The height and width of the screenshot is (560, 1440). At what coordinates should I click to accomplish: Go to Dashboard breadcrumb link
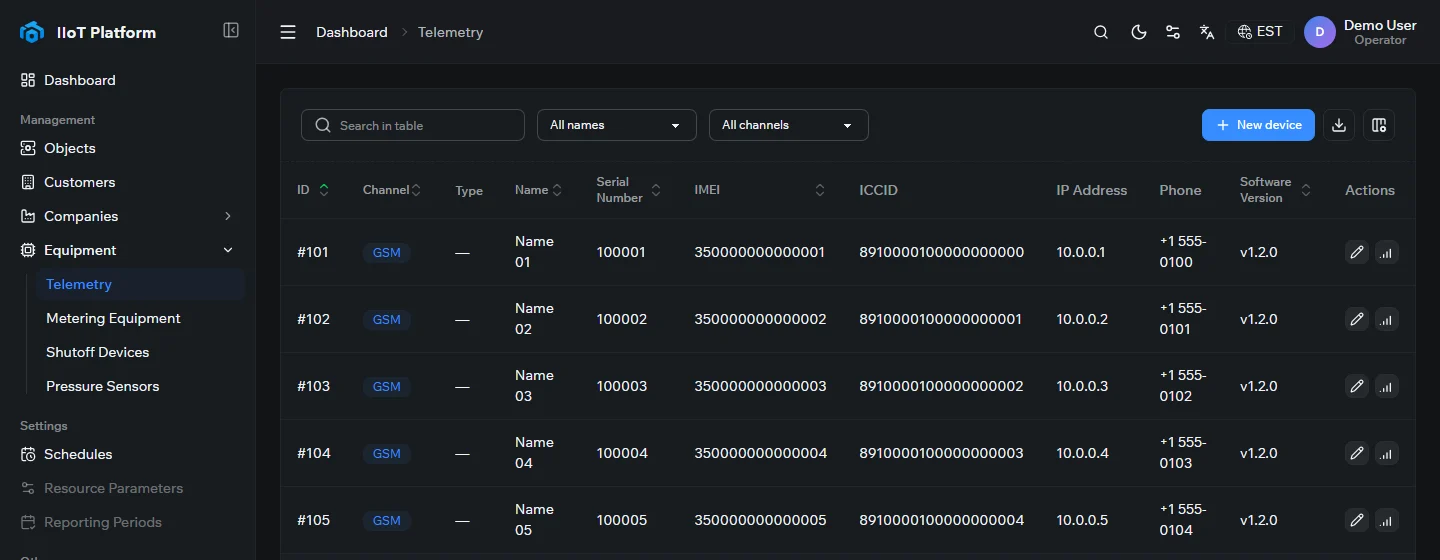pyautogui.click(x=352, y=32)
